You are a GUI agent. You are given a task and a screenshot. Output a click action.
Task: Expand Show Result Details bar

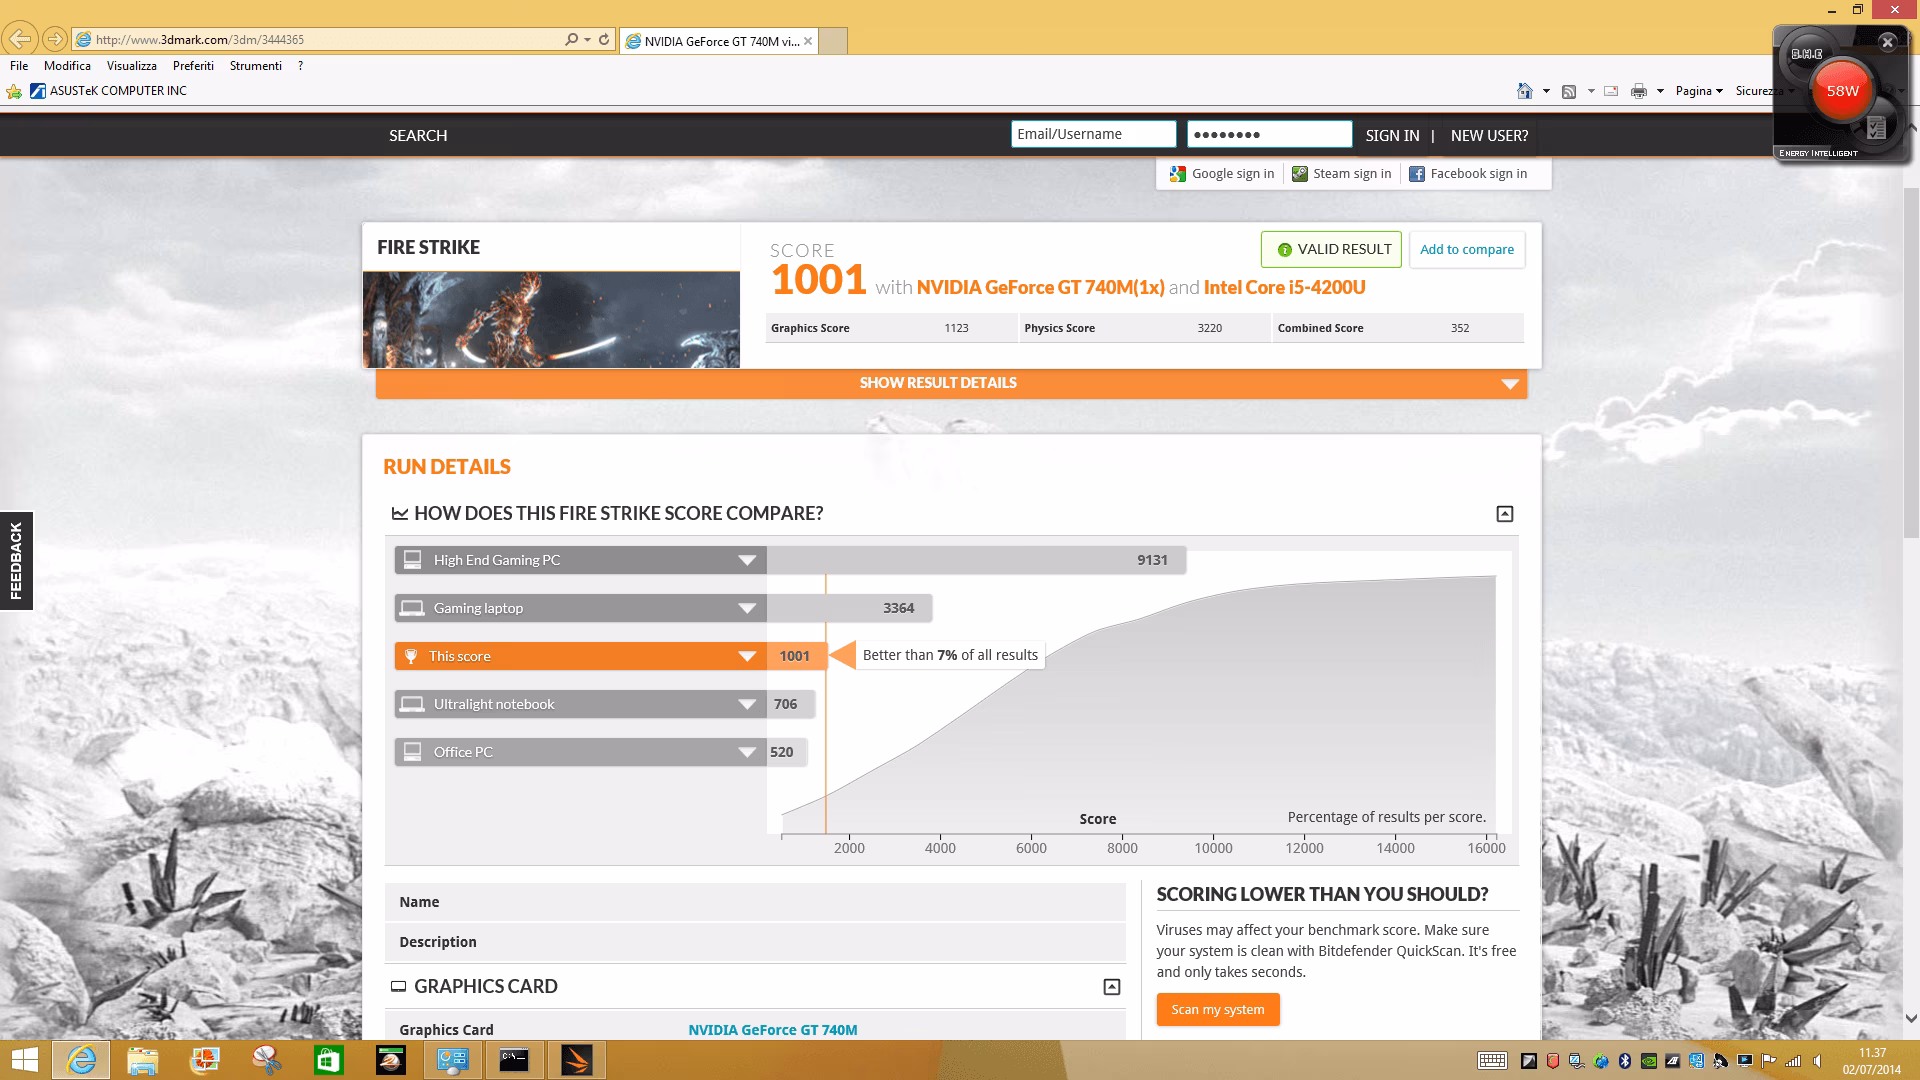[951, 383]
